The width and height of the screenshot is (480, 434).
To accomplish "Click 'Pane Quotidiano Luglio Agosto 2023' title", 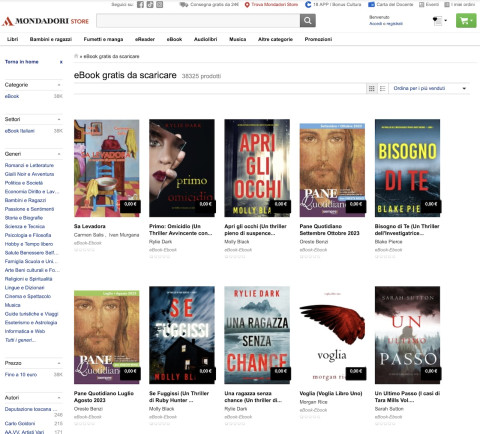I will point(104,397).
